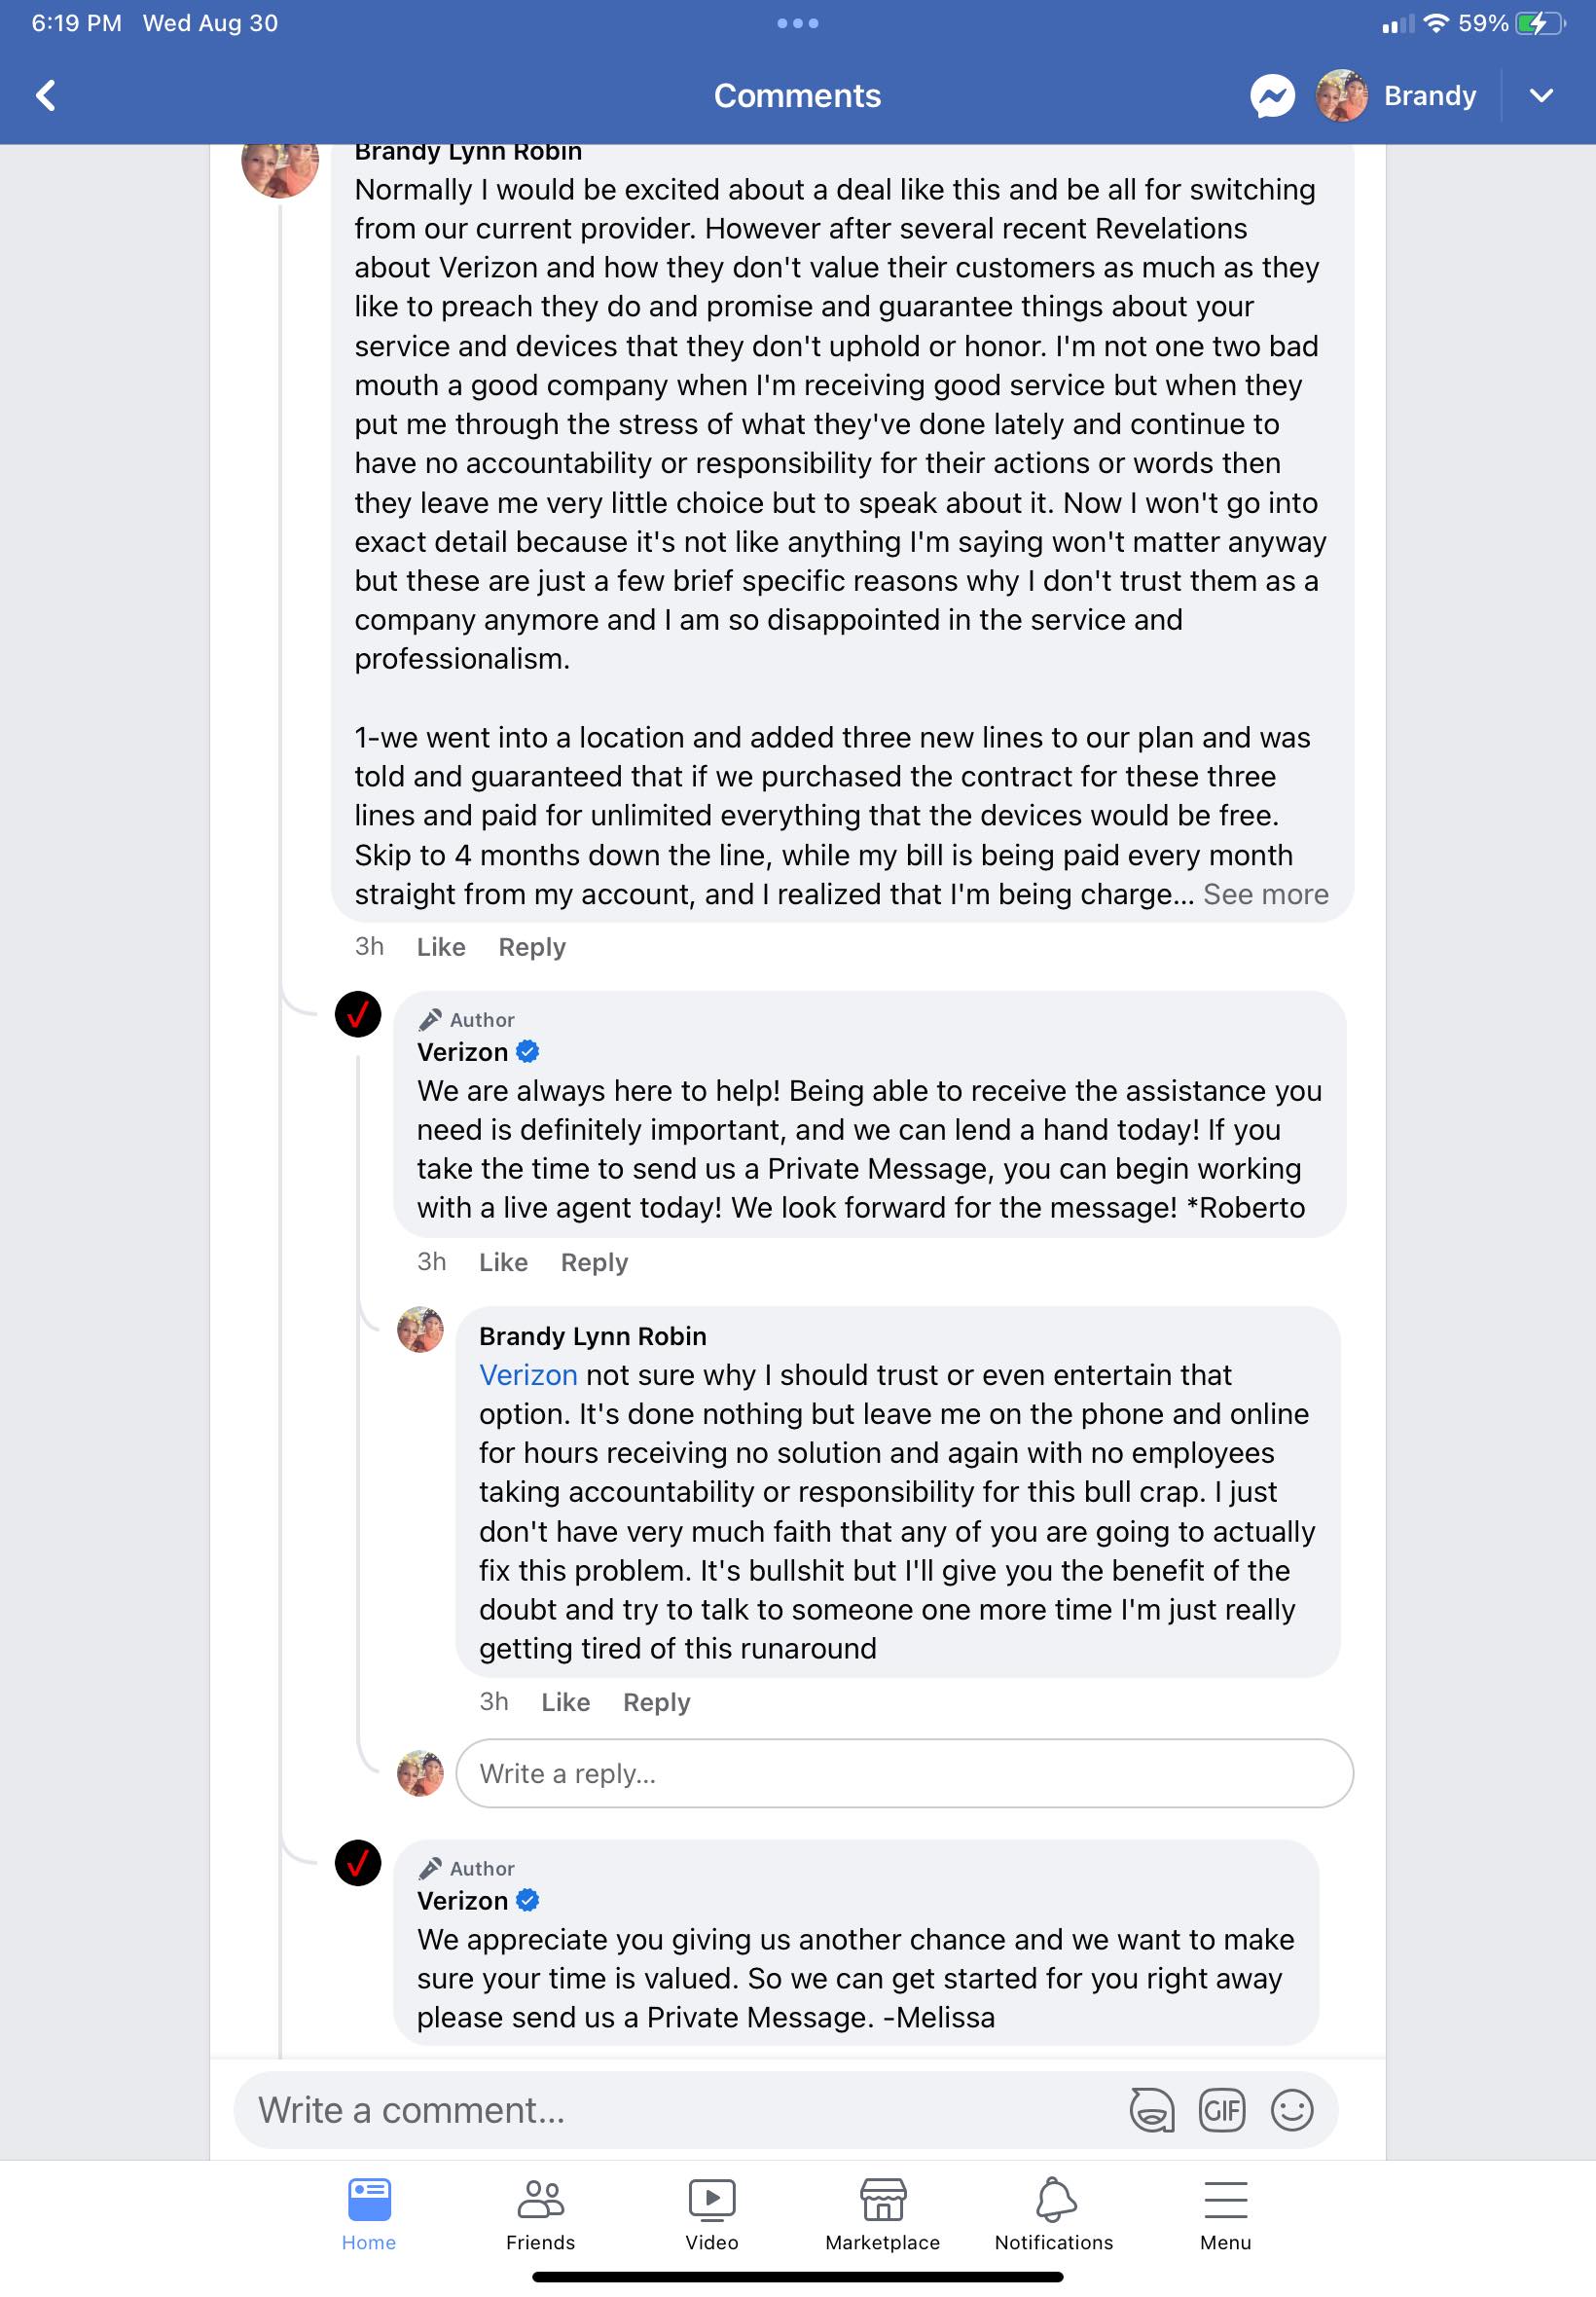Image resolution: width=1596 pixels, height=2297 pixels.
Task: Open the Messenger icon in header
Action: tap(1272, 96)
